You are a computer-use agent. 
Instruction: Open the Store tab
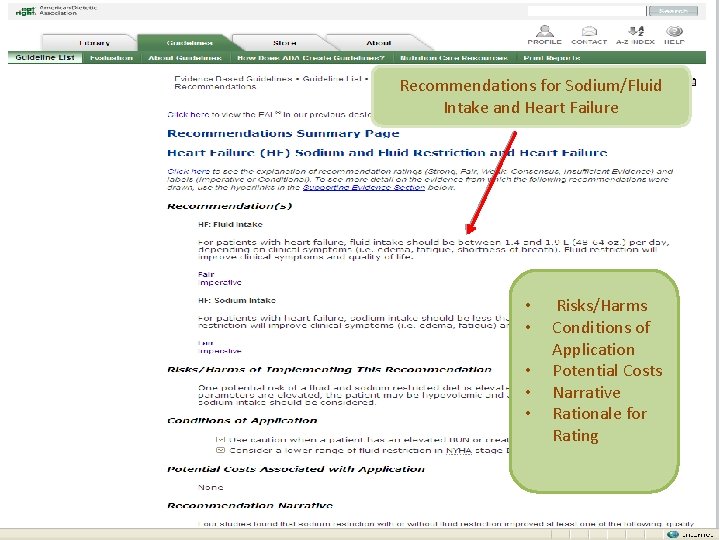(285, 43)
